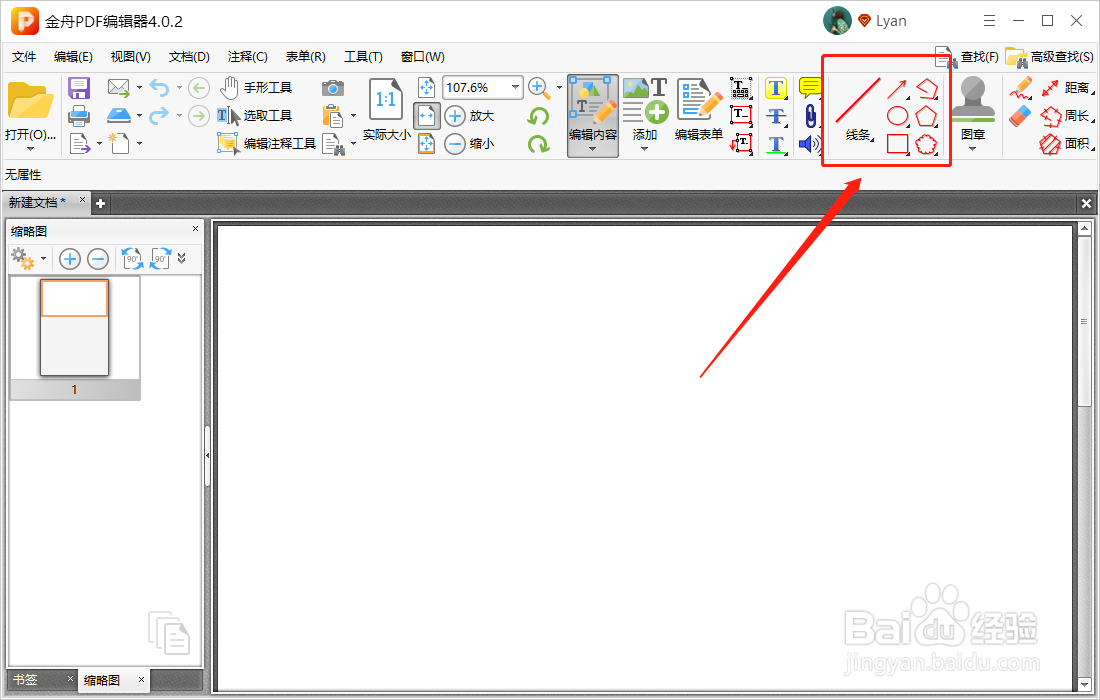The image size is (1100, 700).
Task: Select the Typewriter tool icon
Action: pos(741,88)
